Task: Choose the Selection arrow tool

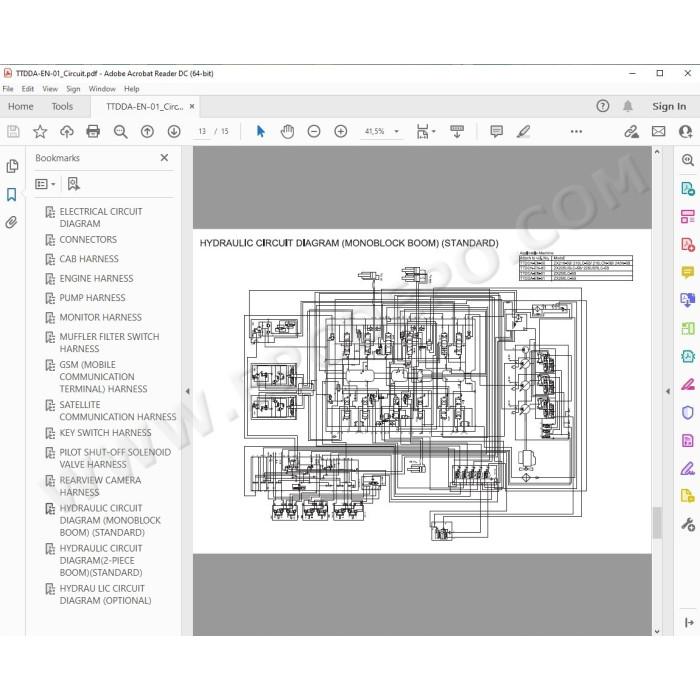Action: [261, 131]
